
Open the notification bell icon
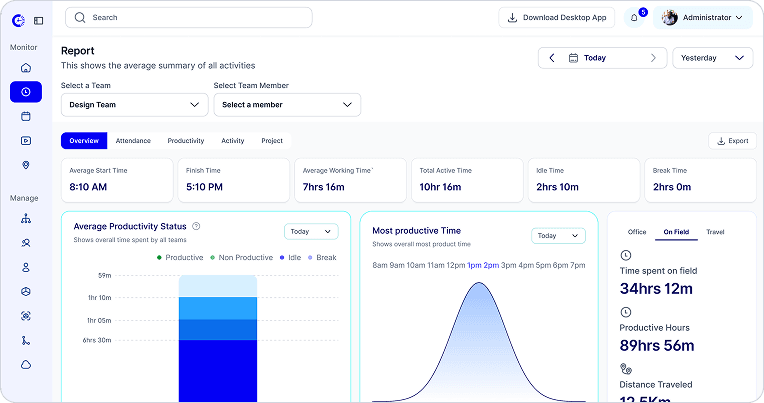[634, 18]
